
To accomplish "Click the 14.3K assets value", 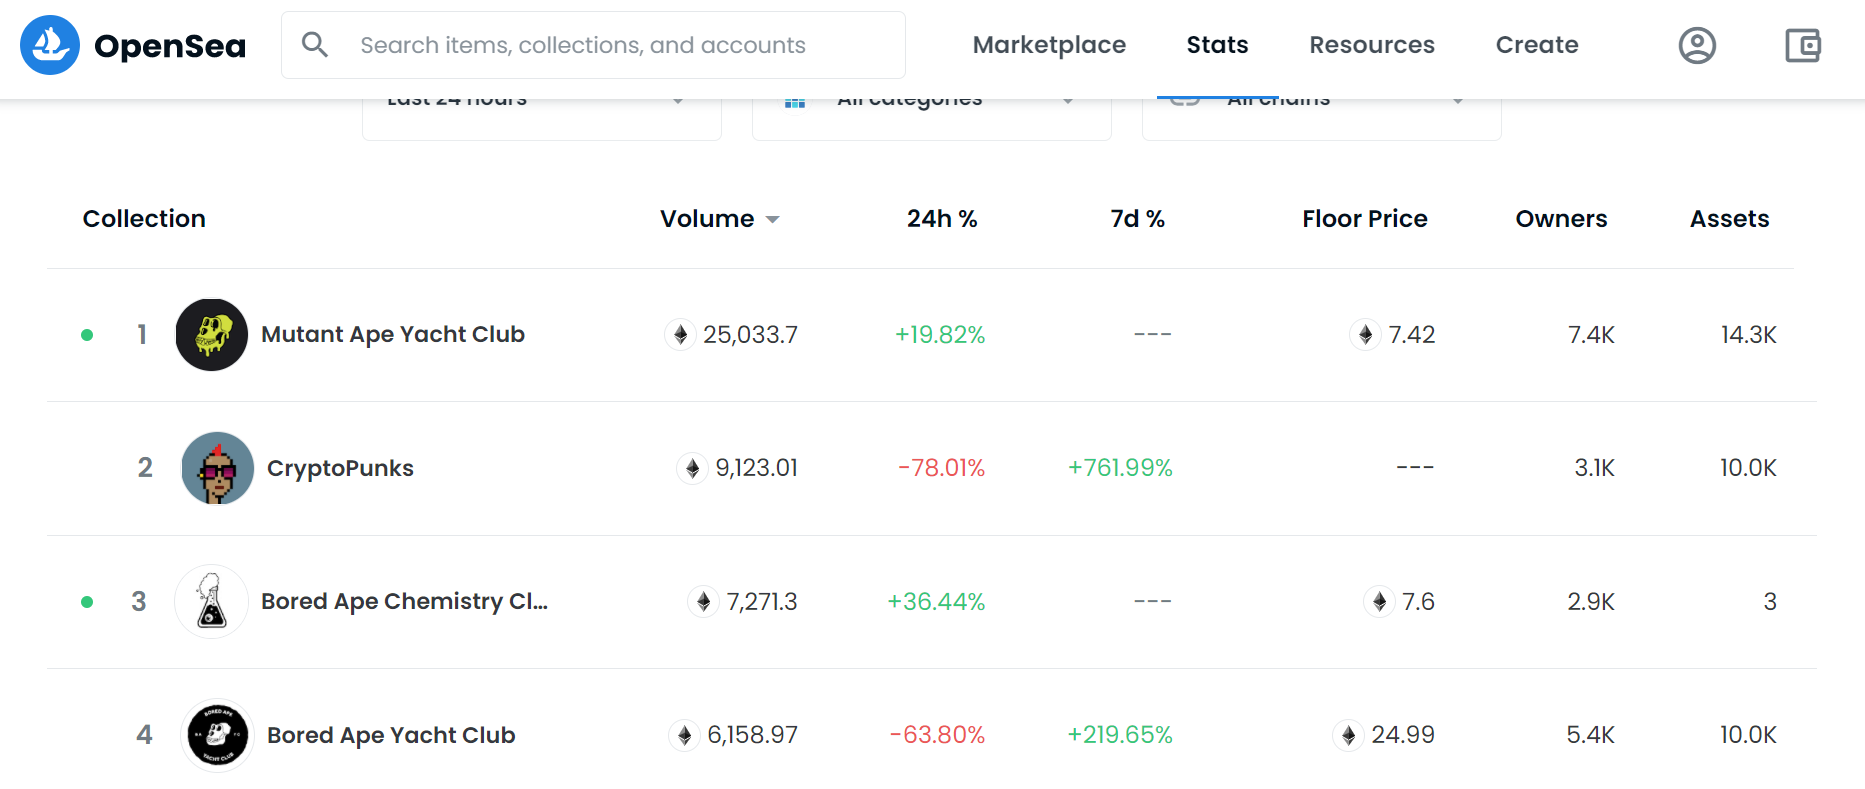I will [x=1748, y=335].
